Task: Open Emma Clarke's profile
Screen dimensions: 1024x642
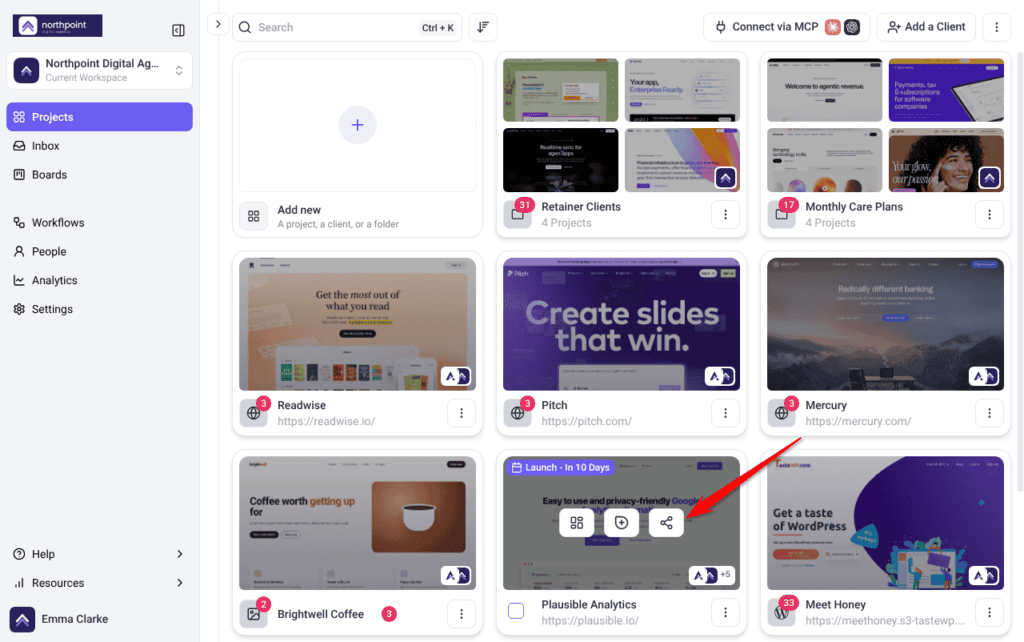Action: [x=59, y=619]
